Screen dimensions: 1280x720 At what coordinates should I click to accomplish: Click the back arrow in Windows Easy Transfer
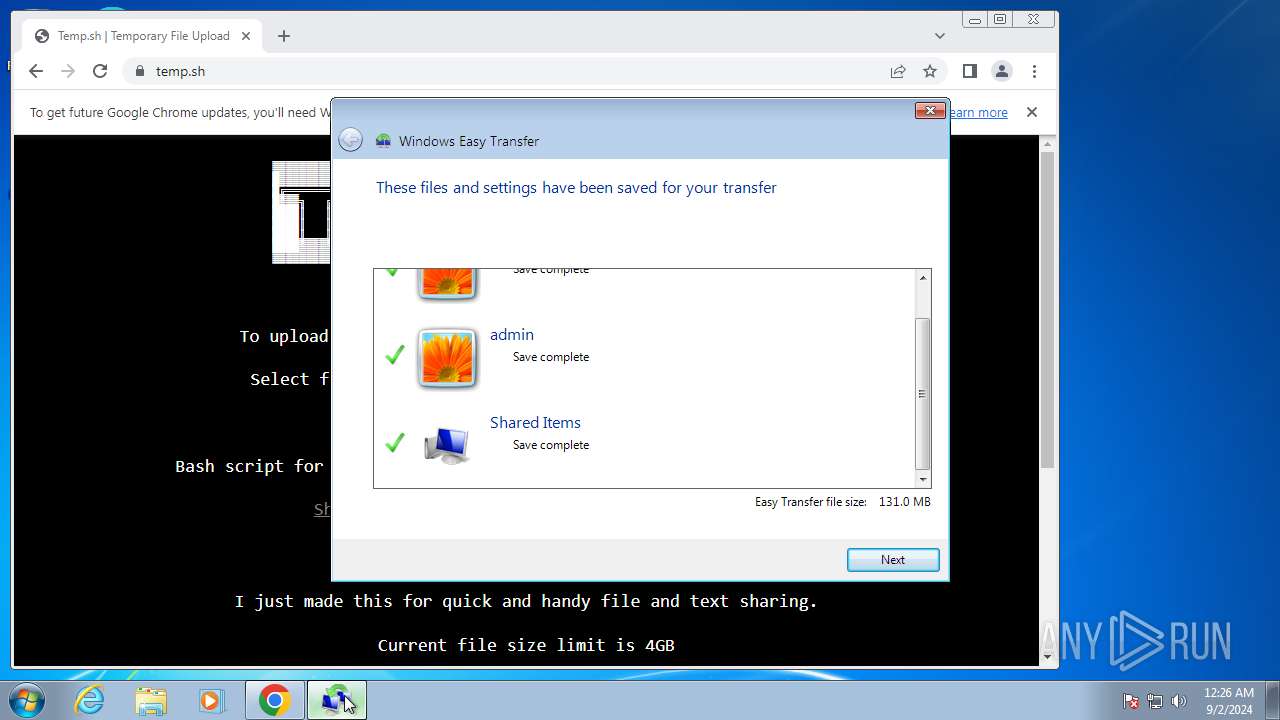tap(350, 140)
